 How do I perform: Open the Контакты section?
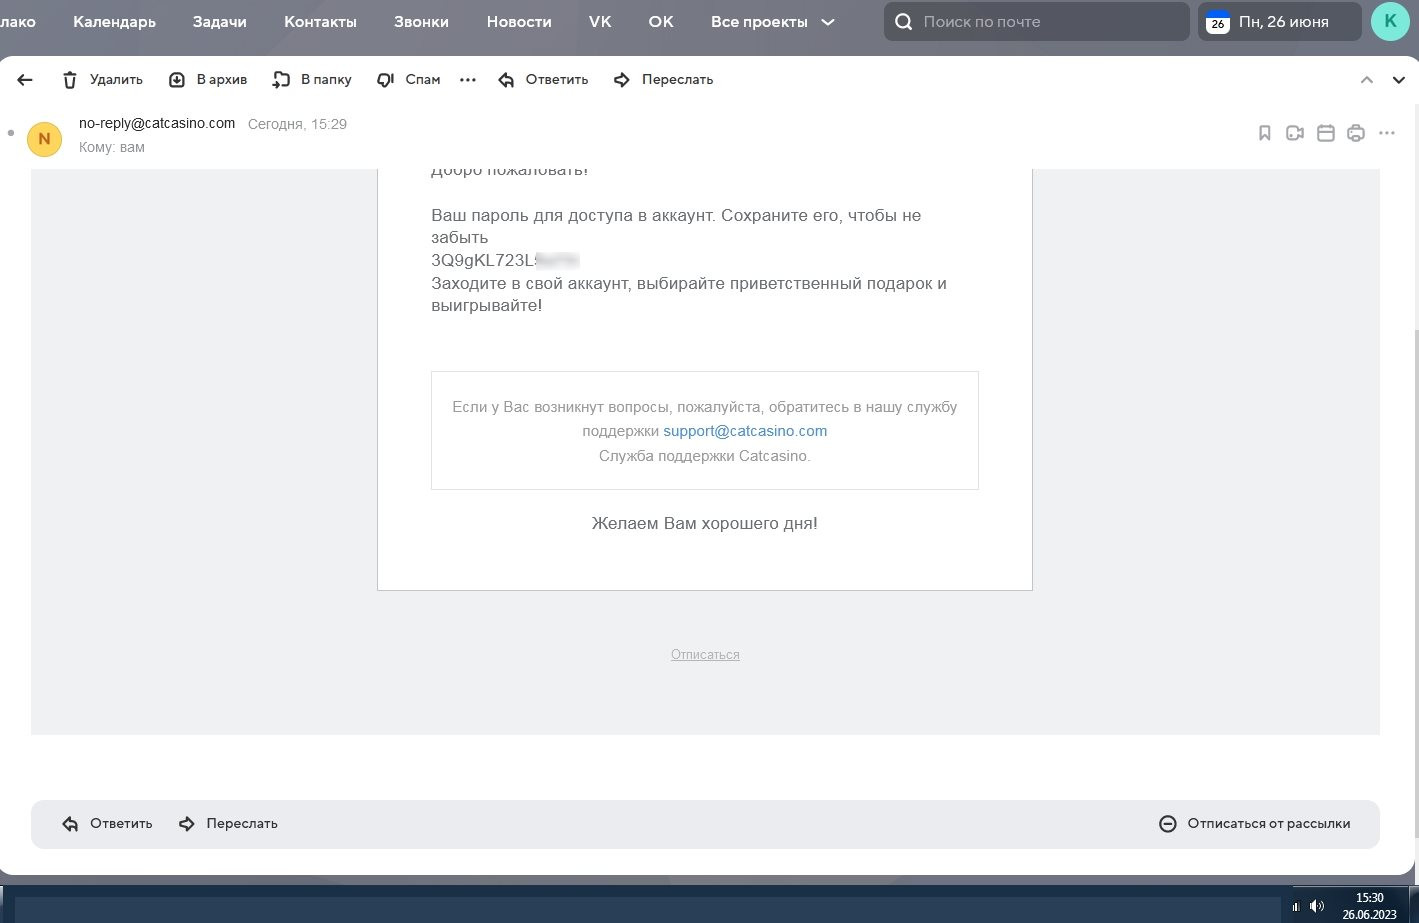tap(320, 22)
